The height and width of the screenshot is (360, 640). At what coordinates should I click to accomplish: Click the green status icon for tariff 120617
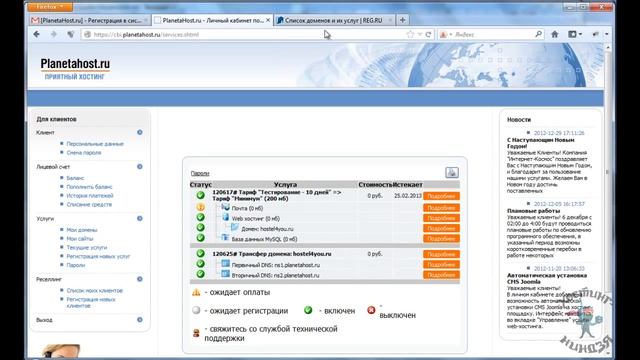click(200, 195)
